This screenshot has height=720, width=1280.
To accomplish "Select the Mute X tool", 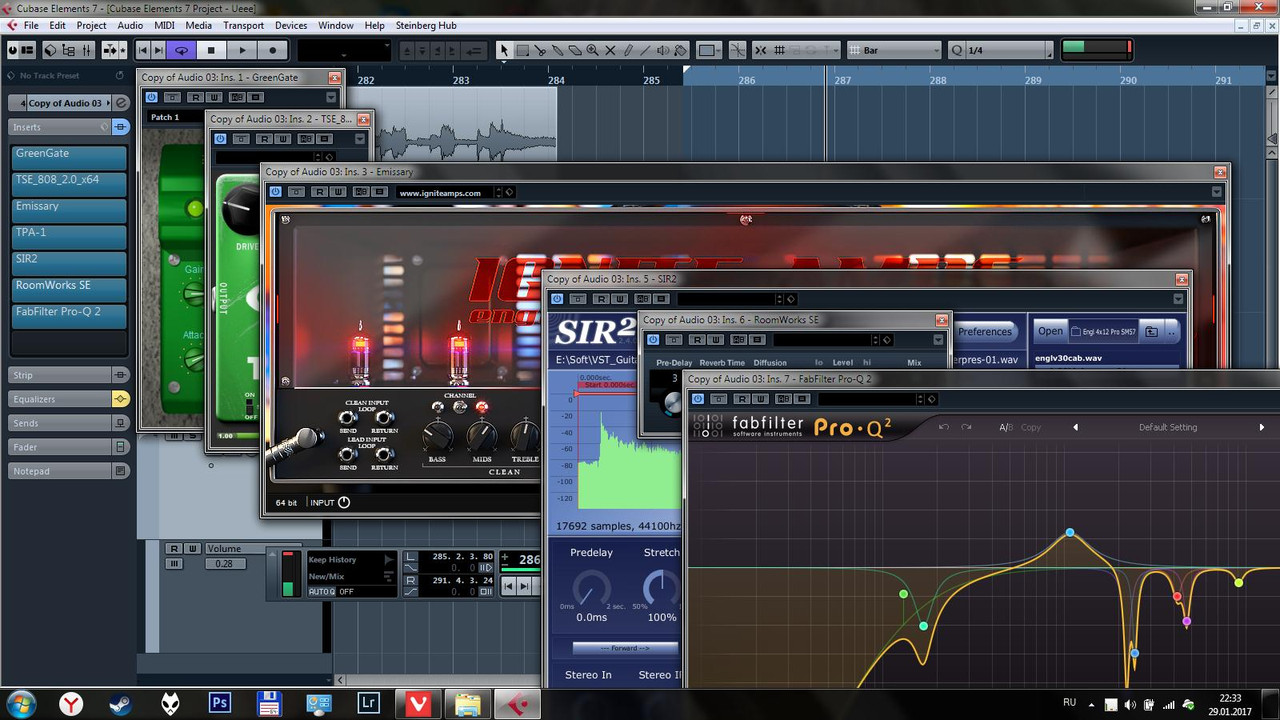I will pyautogui.click(x=610, y=50).
